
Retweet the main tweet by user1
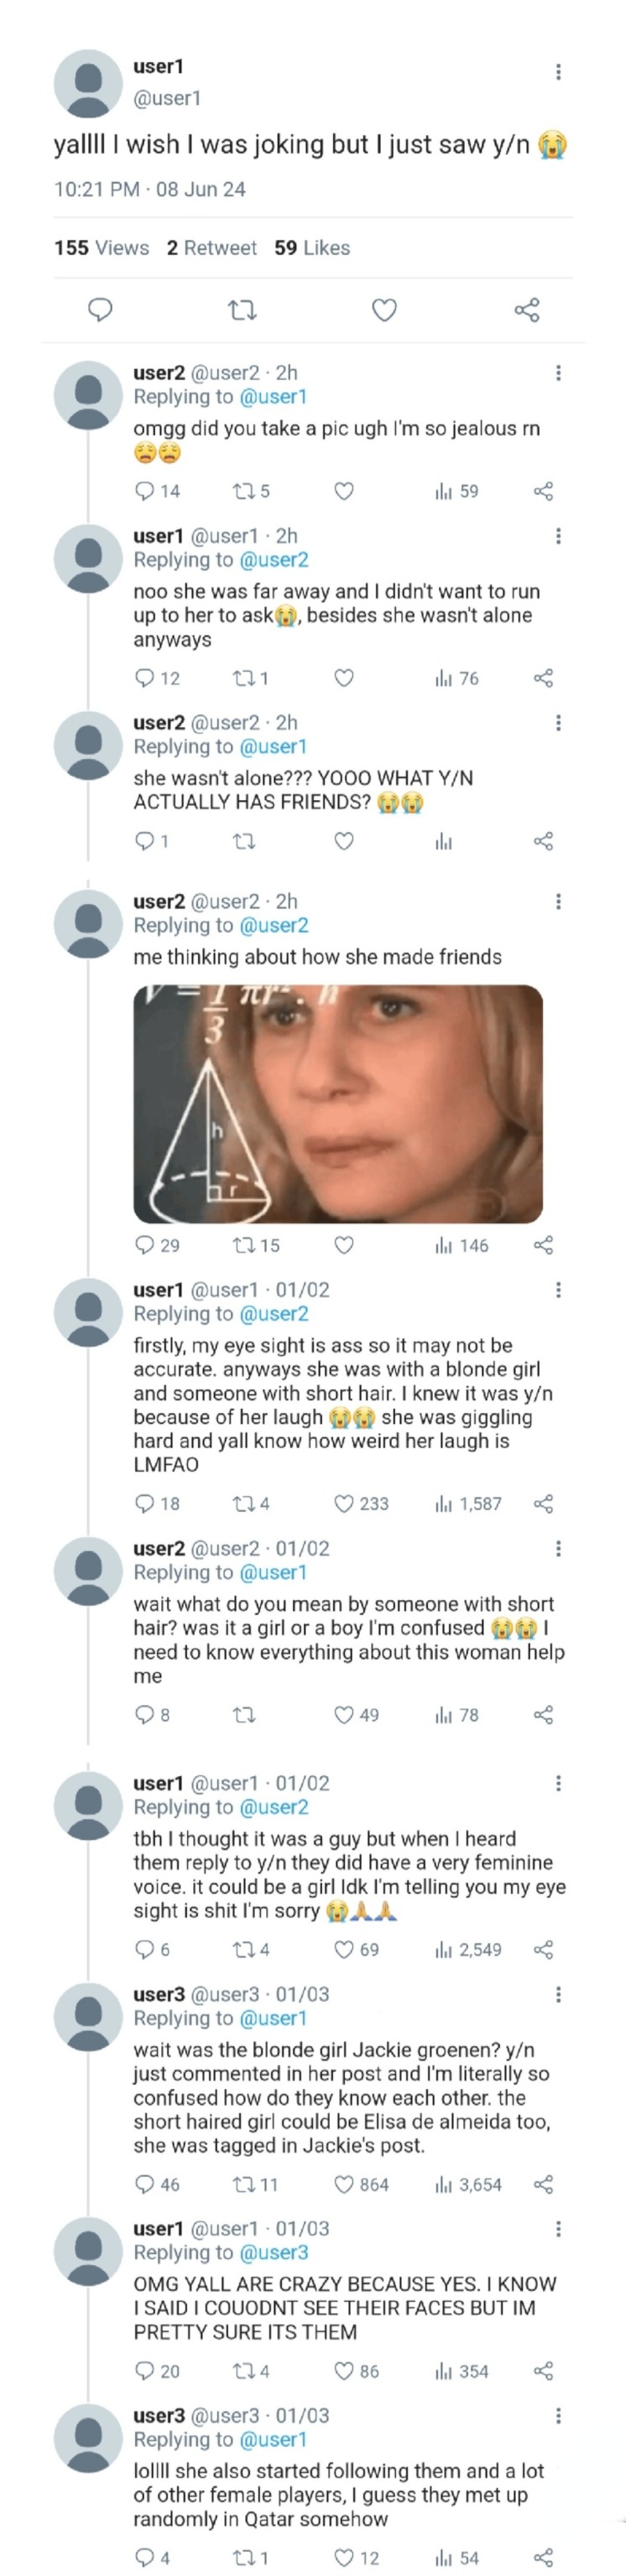tap(243, 311)
